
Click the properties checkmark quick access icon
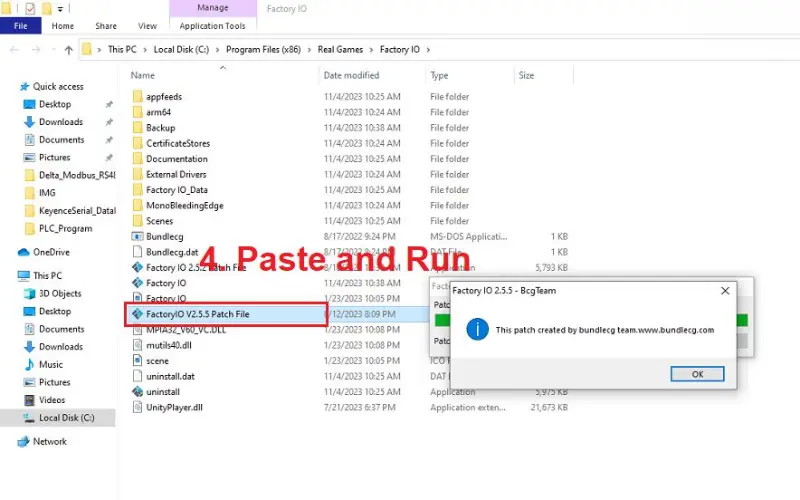point(30,8)
